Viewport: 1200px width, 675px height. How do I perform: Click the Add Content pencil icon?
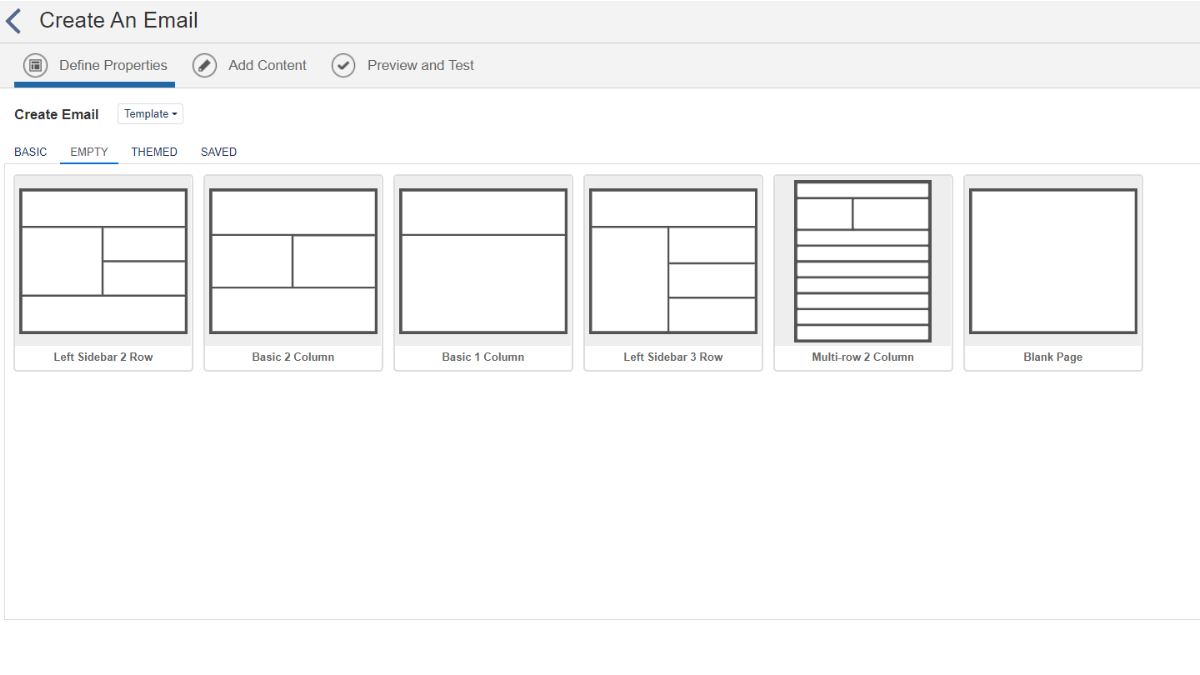click(204, 66)
